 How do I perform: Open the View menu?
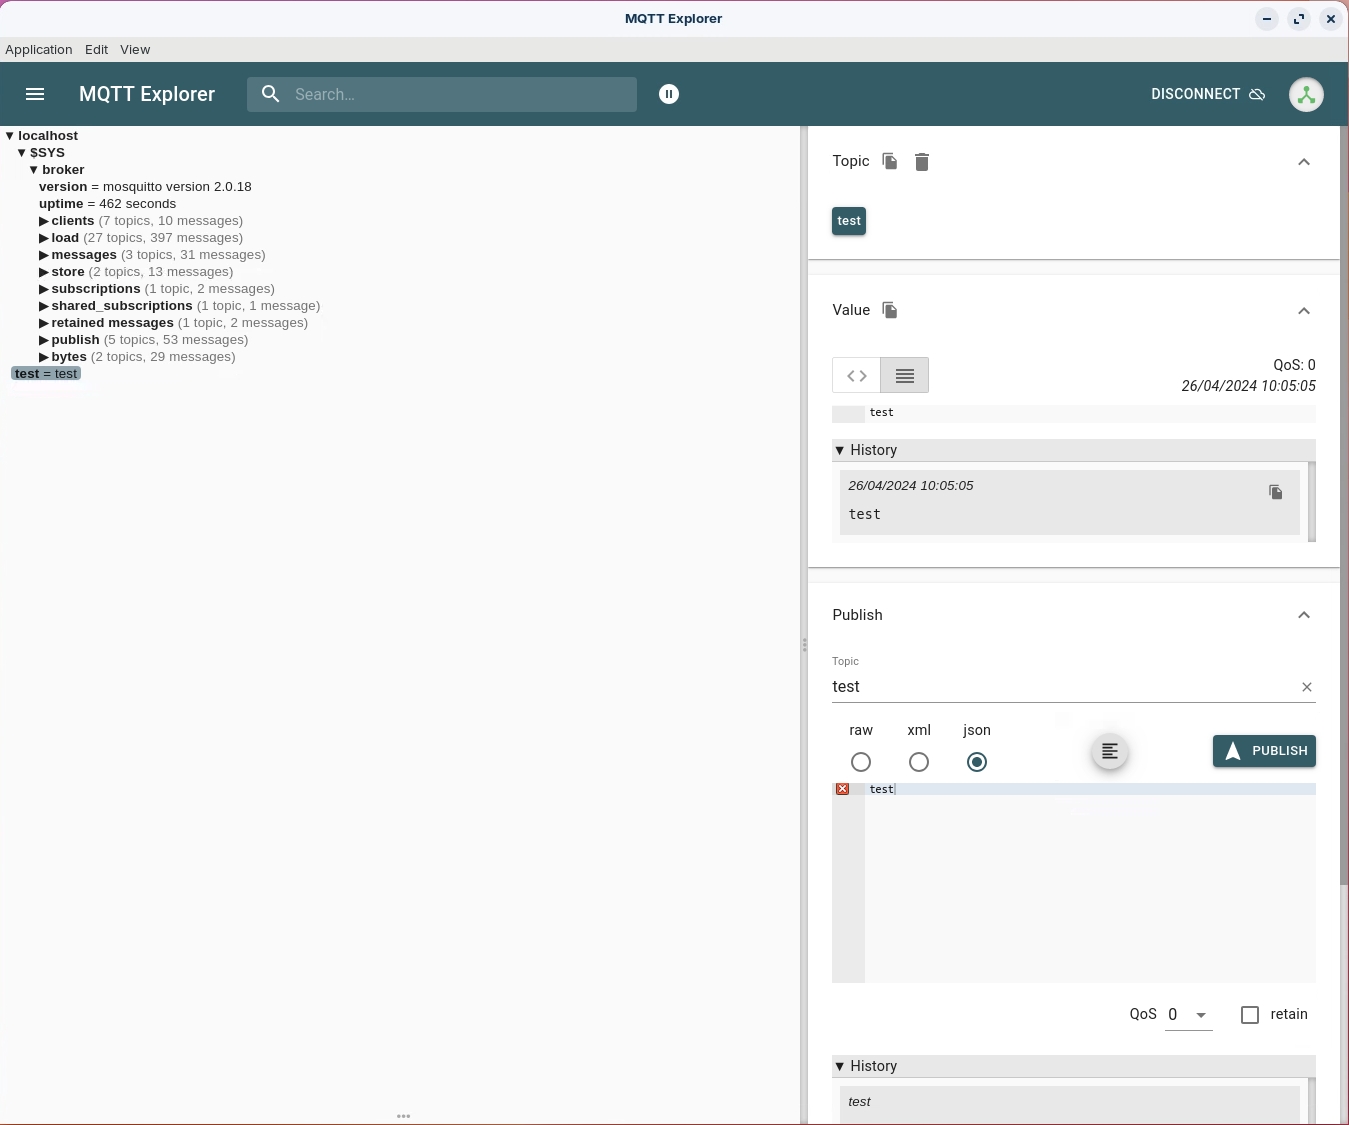click(x=135, y=50)
